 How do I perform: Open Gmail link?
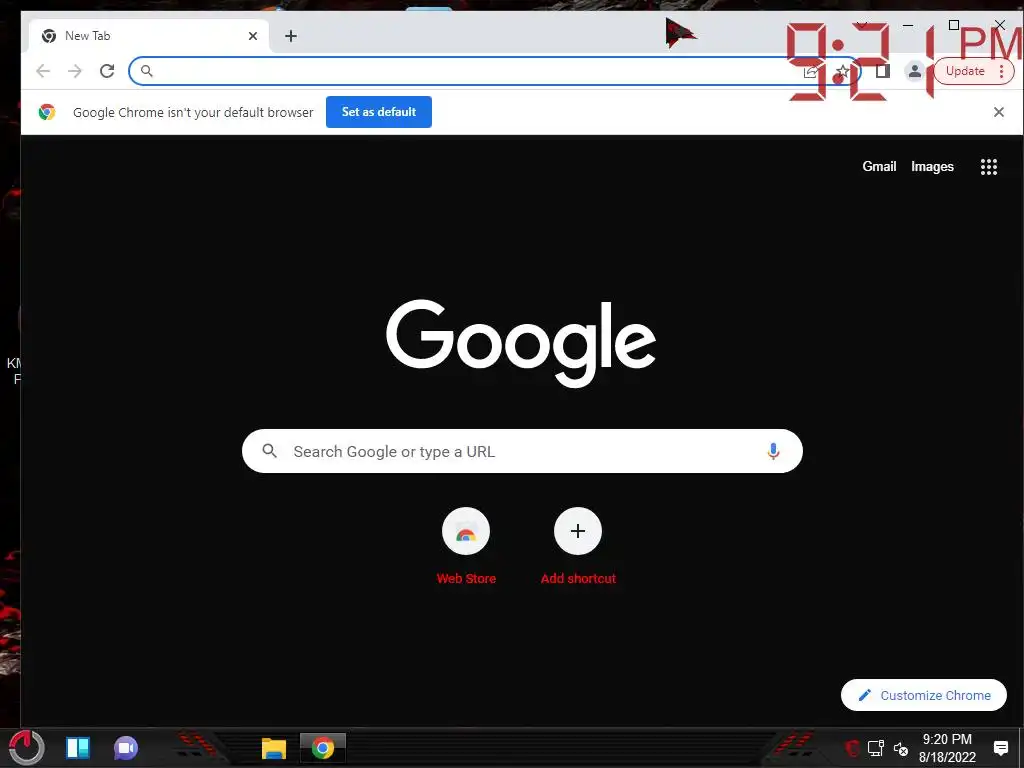point(879,167)
